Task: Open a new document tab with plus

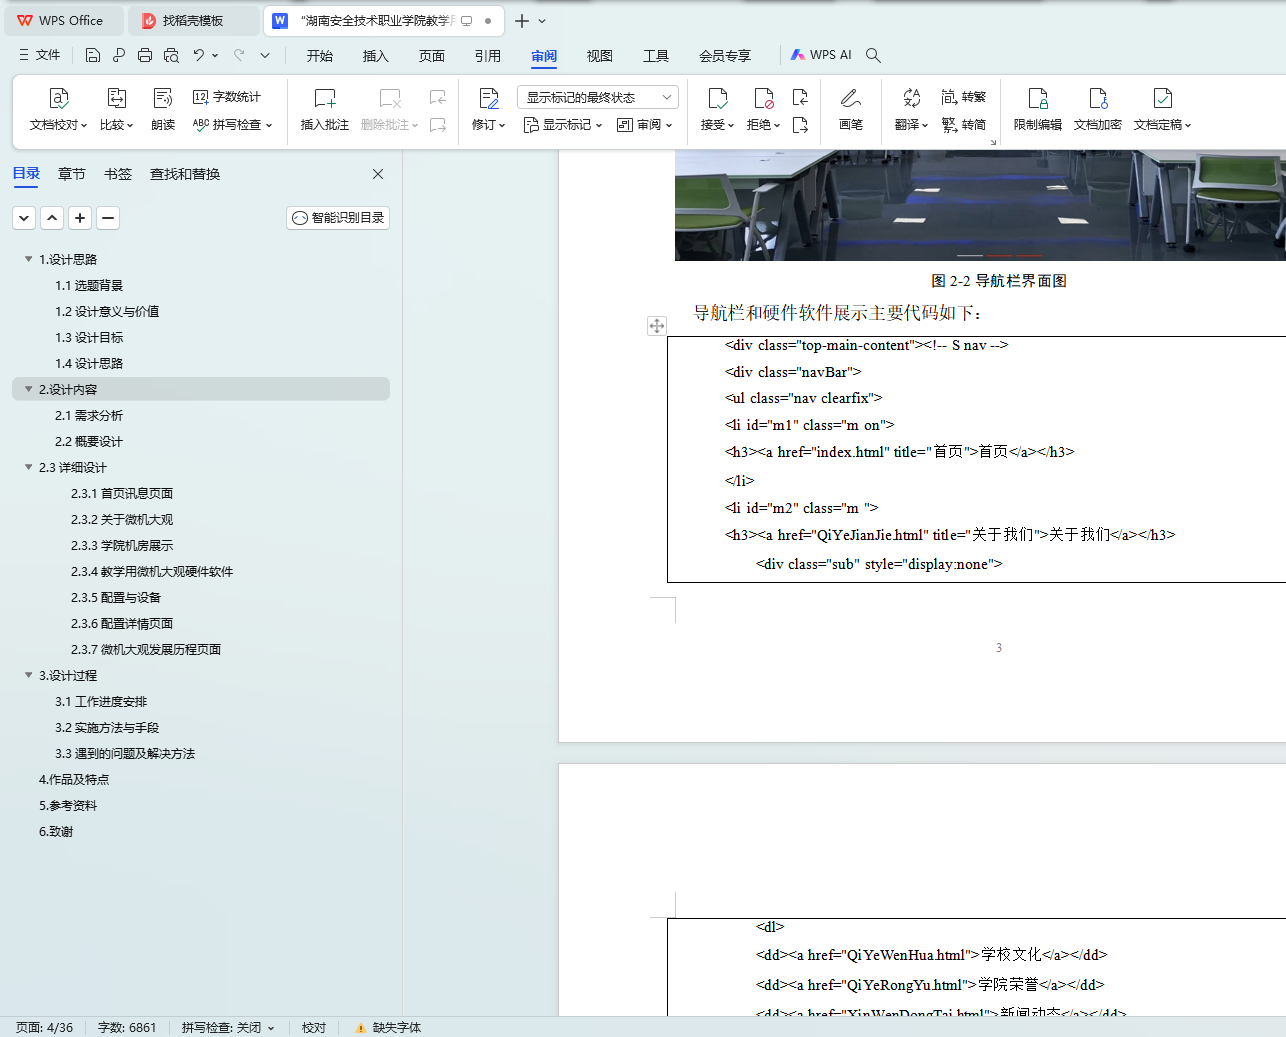Action: [x=522, y=21]
